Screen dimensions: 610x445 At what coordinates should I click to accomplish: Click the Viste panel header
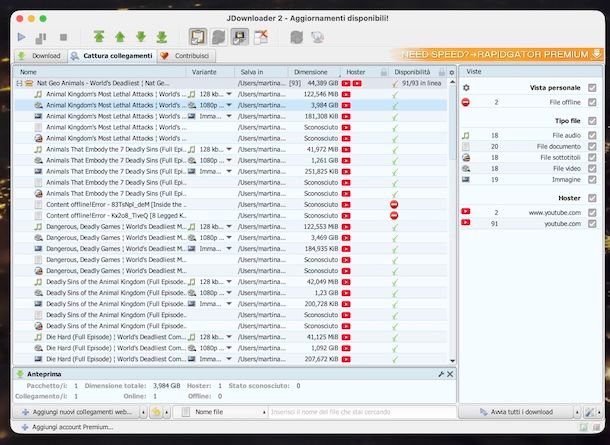pos(531,72)
